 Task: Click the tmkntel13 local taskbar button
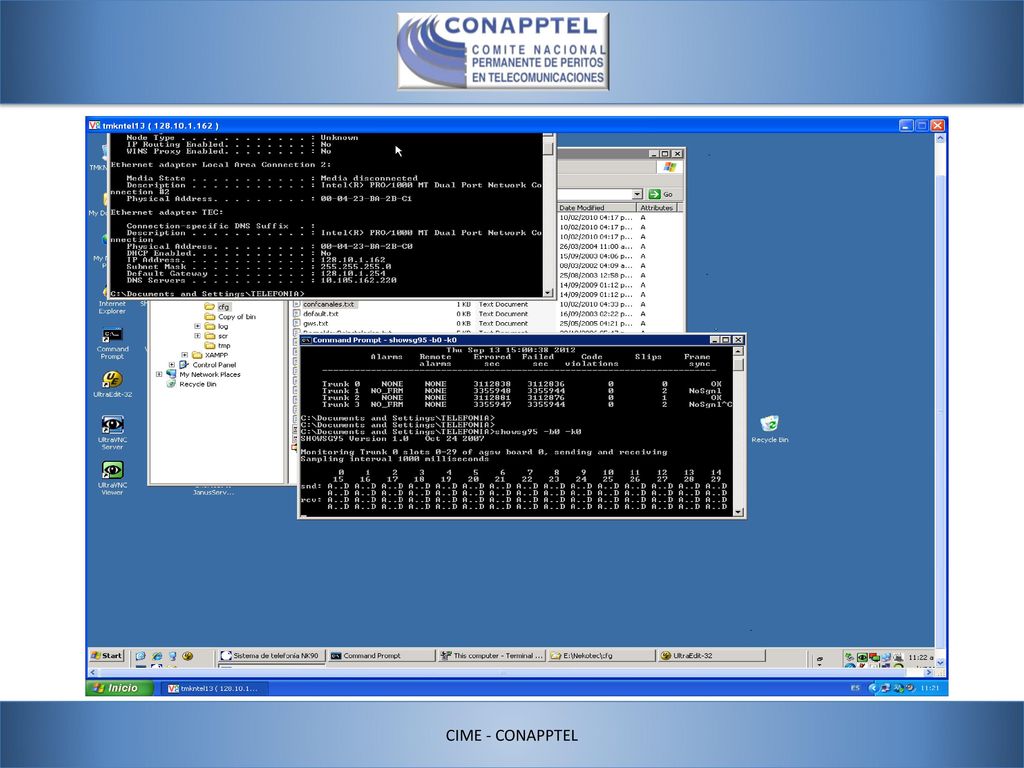pyautogui.click(x=214, y=688)
